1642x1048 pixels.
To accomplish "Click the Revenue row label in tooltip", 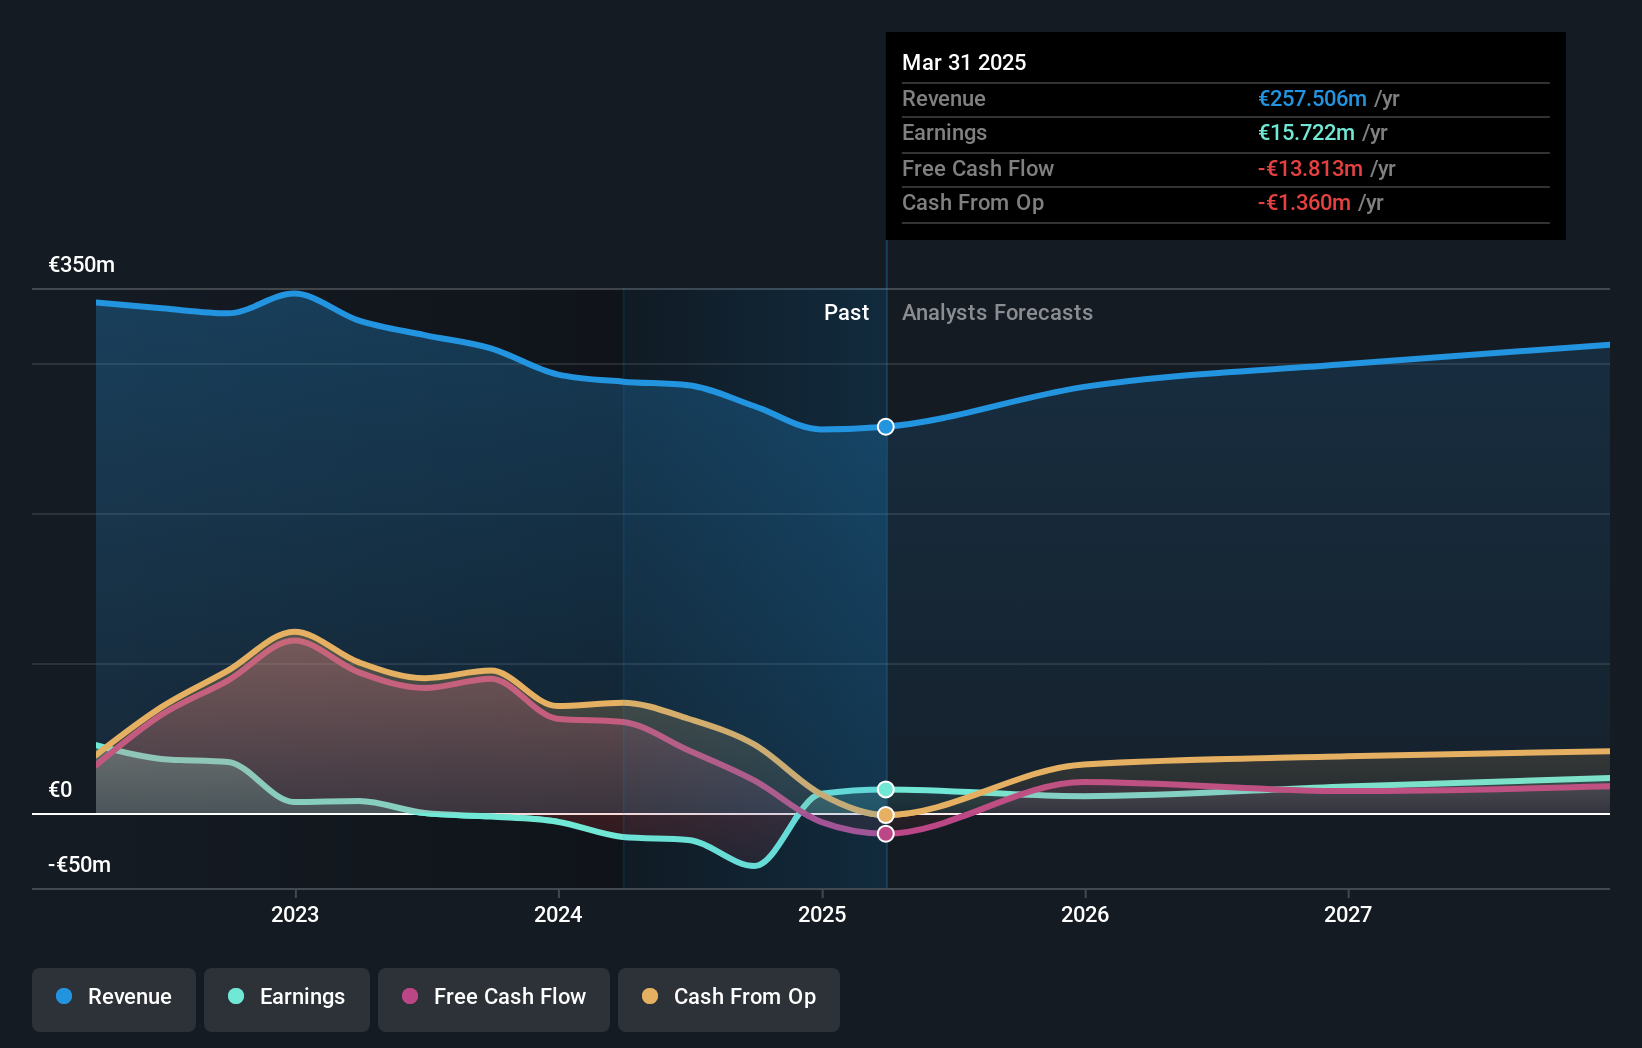I will pos(943,99).
